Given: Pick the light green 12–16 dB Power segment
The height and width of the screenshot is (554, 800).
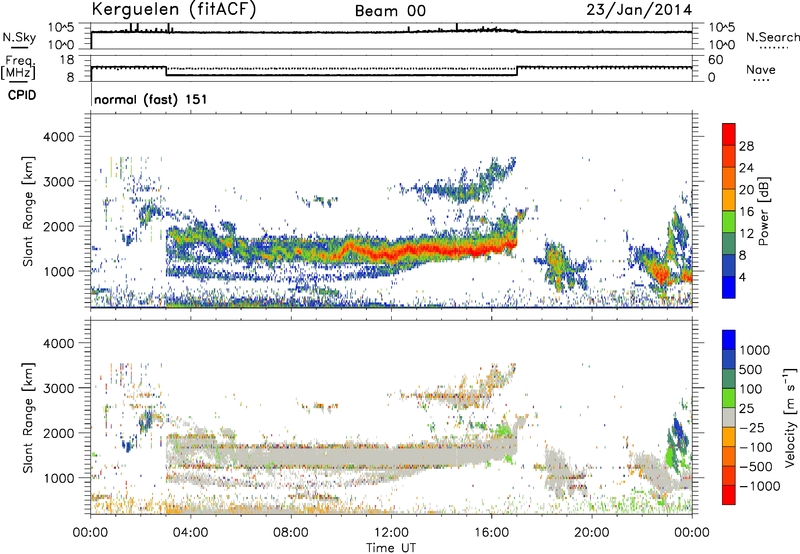Looking at the screenshot, I should 729,222.
